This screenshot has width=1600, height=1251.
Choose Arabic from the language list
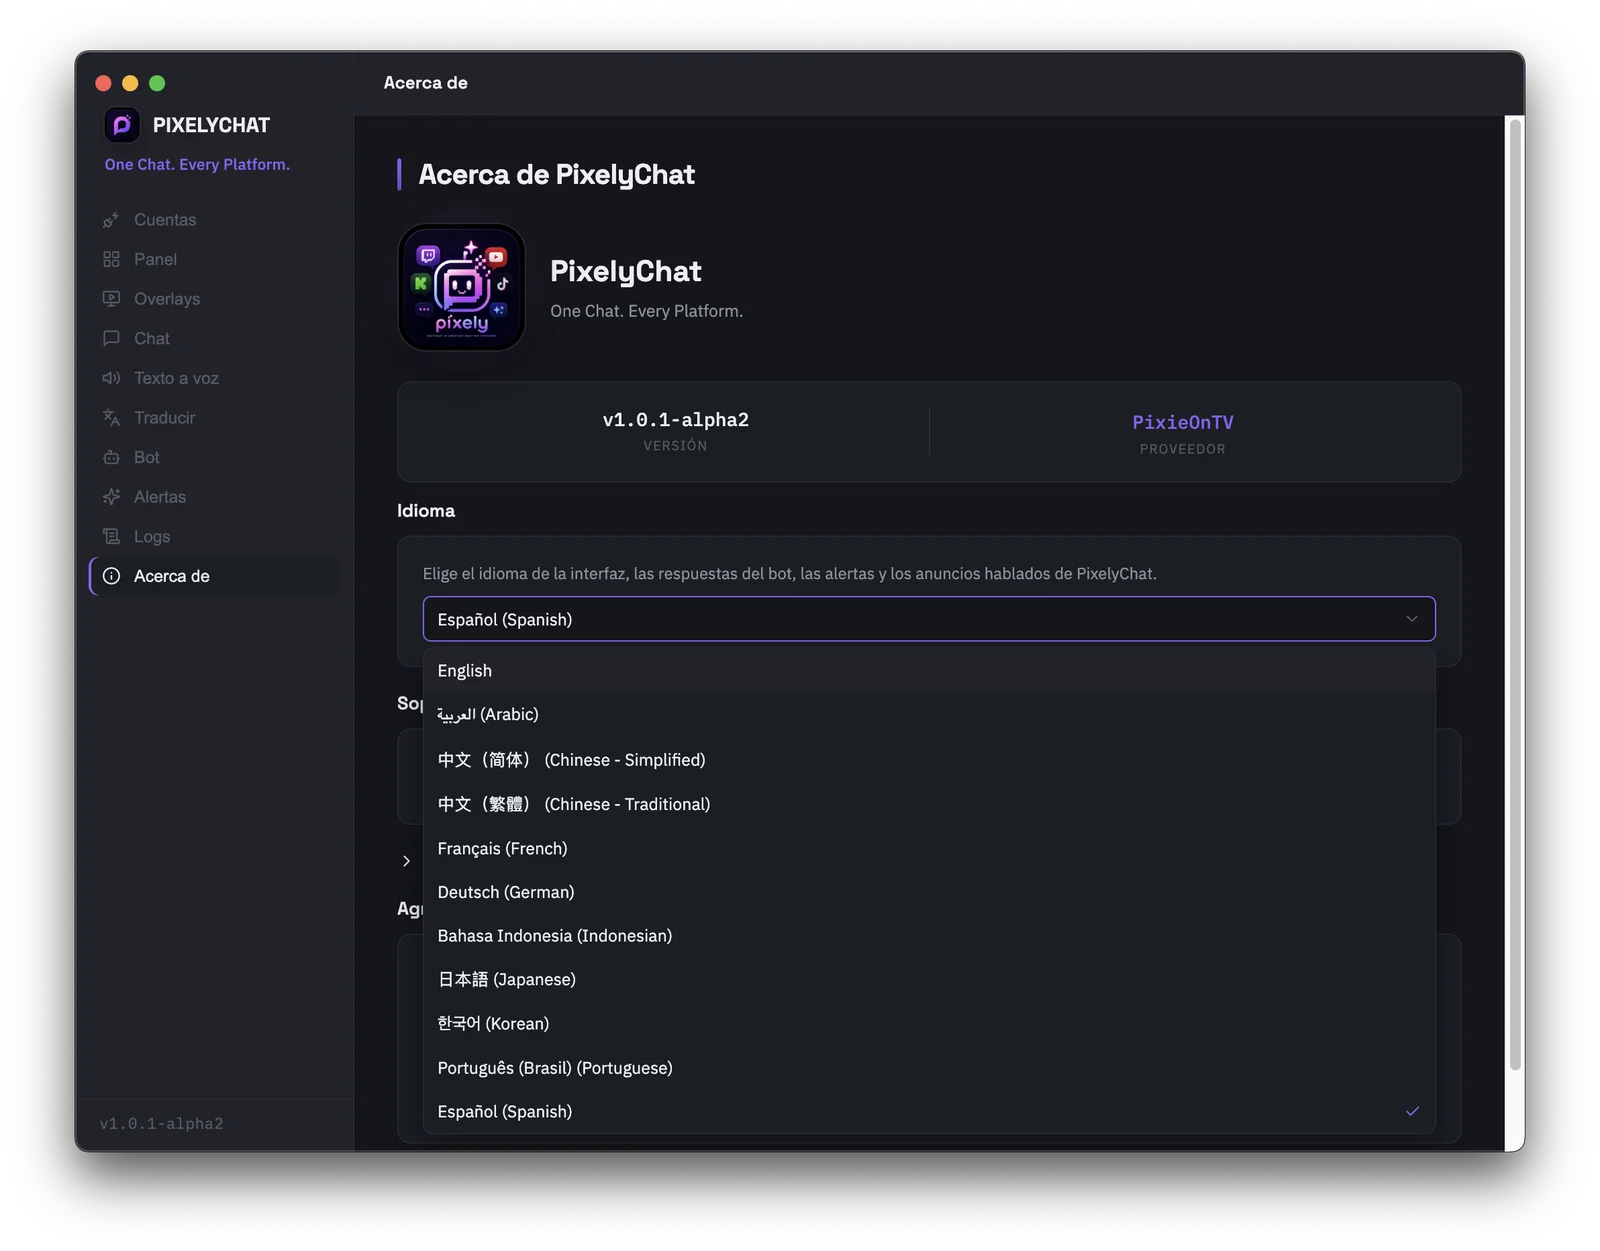[x=929, y=715]
